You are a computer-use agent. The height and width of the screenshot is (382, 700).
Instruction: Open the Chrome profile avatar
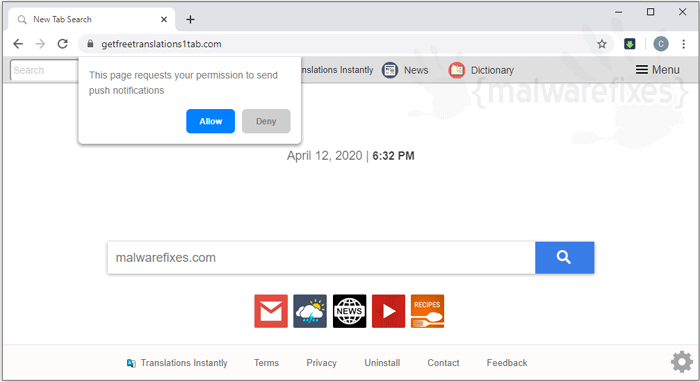point(661,44)
